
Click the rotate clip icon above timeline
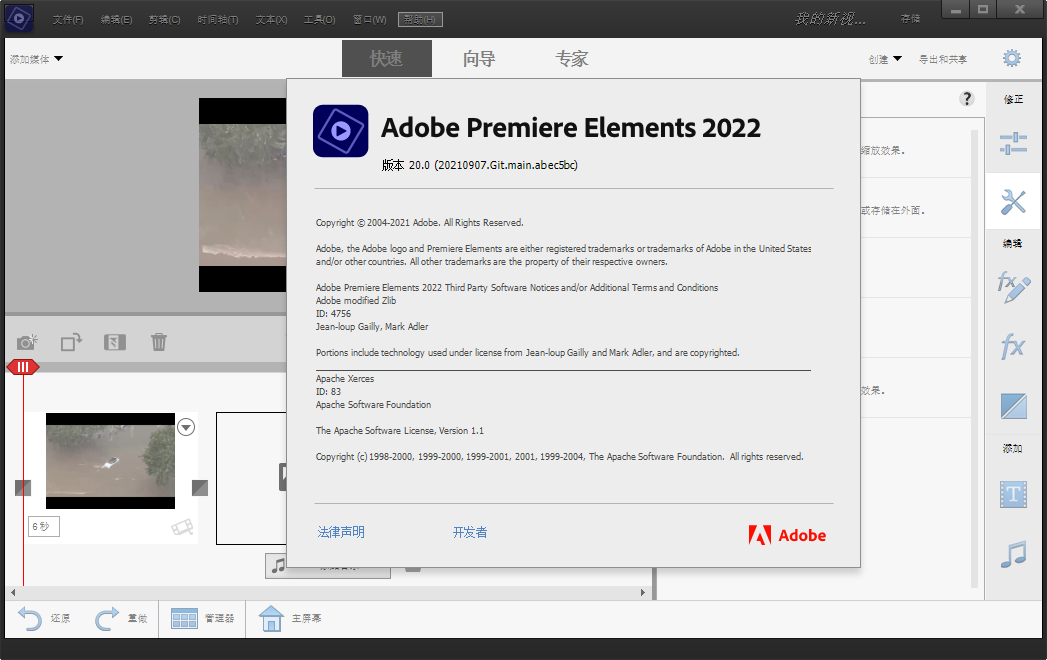[70, 341]
